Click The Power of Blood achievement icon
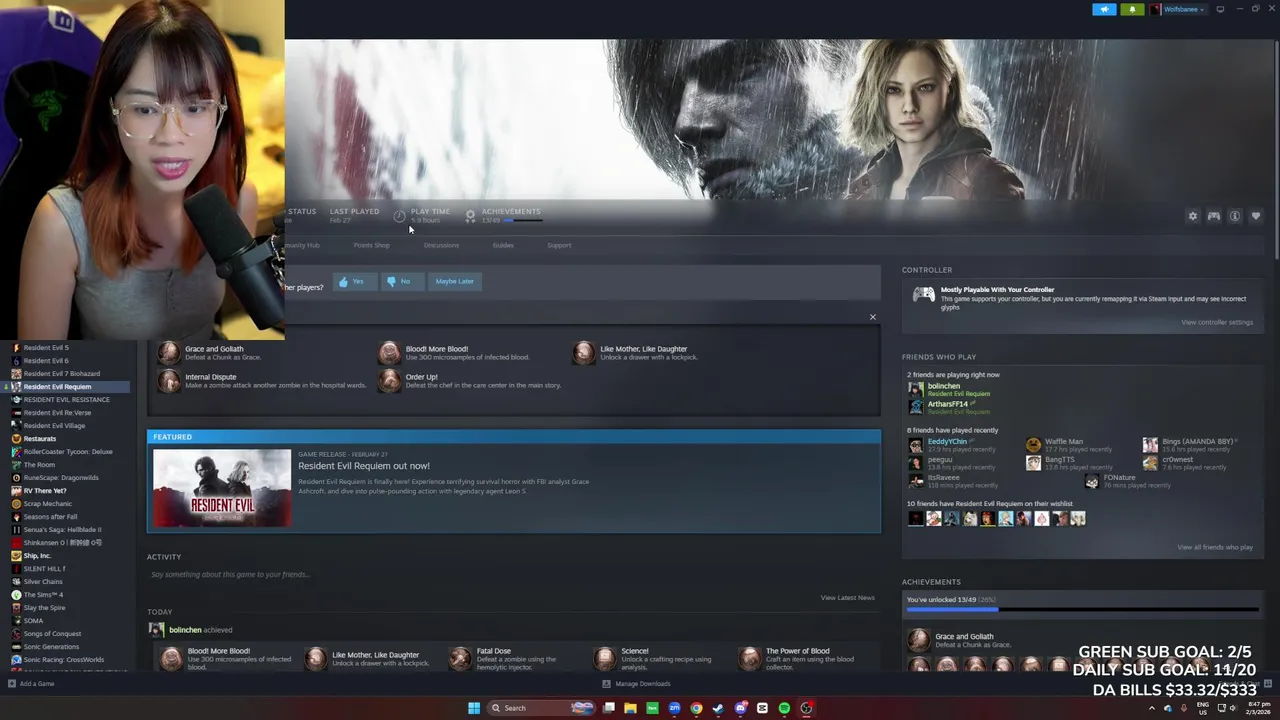Image resolution: width=1280 pixels, height=720 pixels. tap(750, 658)
